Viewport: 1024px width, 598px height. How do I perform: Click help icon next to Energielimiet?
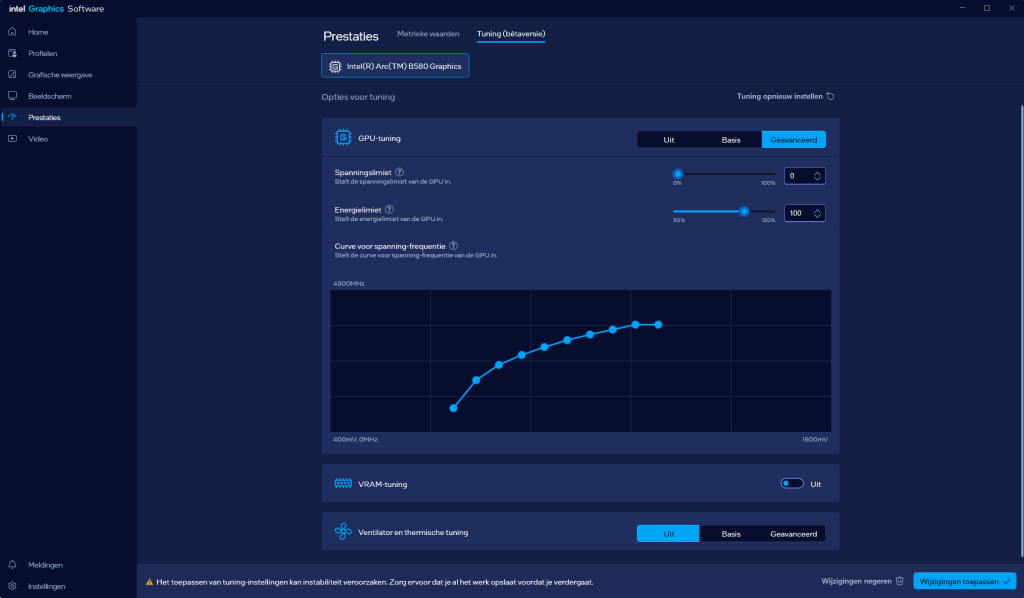click(389, 210)
